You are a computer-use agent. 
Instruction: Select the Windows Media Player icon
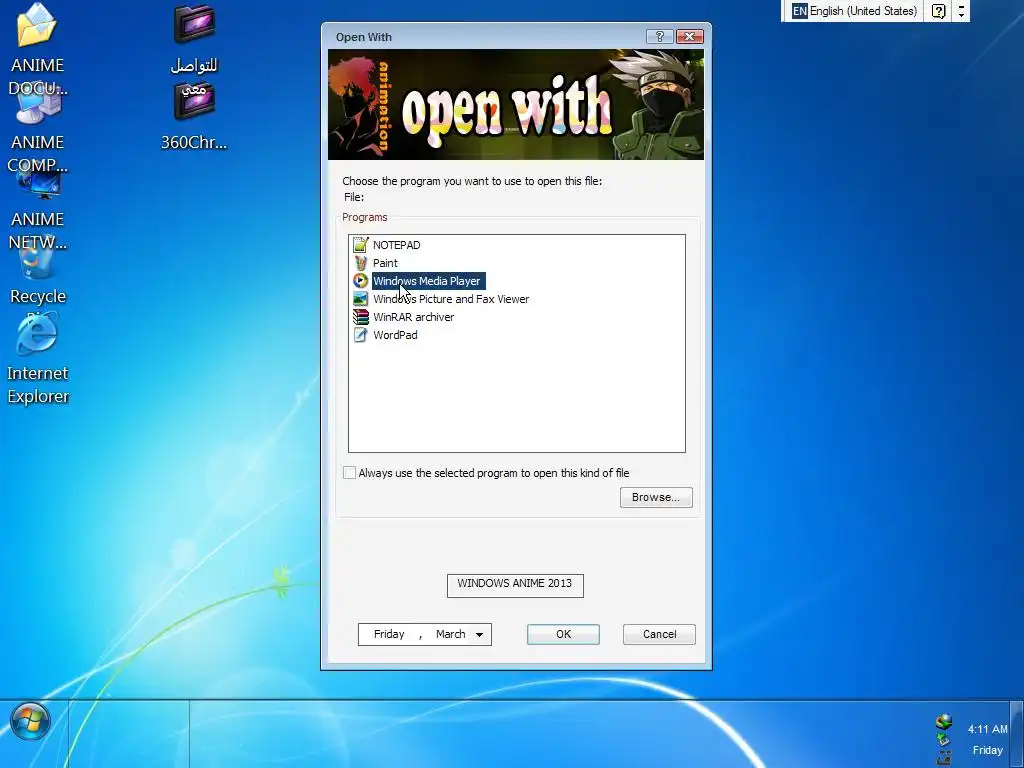360,281
